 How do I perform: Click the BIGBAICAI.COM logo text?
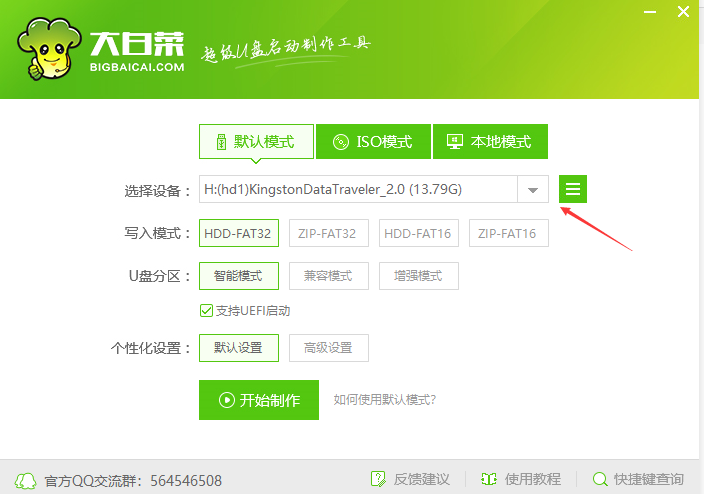tap(137, 67)
